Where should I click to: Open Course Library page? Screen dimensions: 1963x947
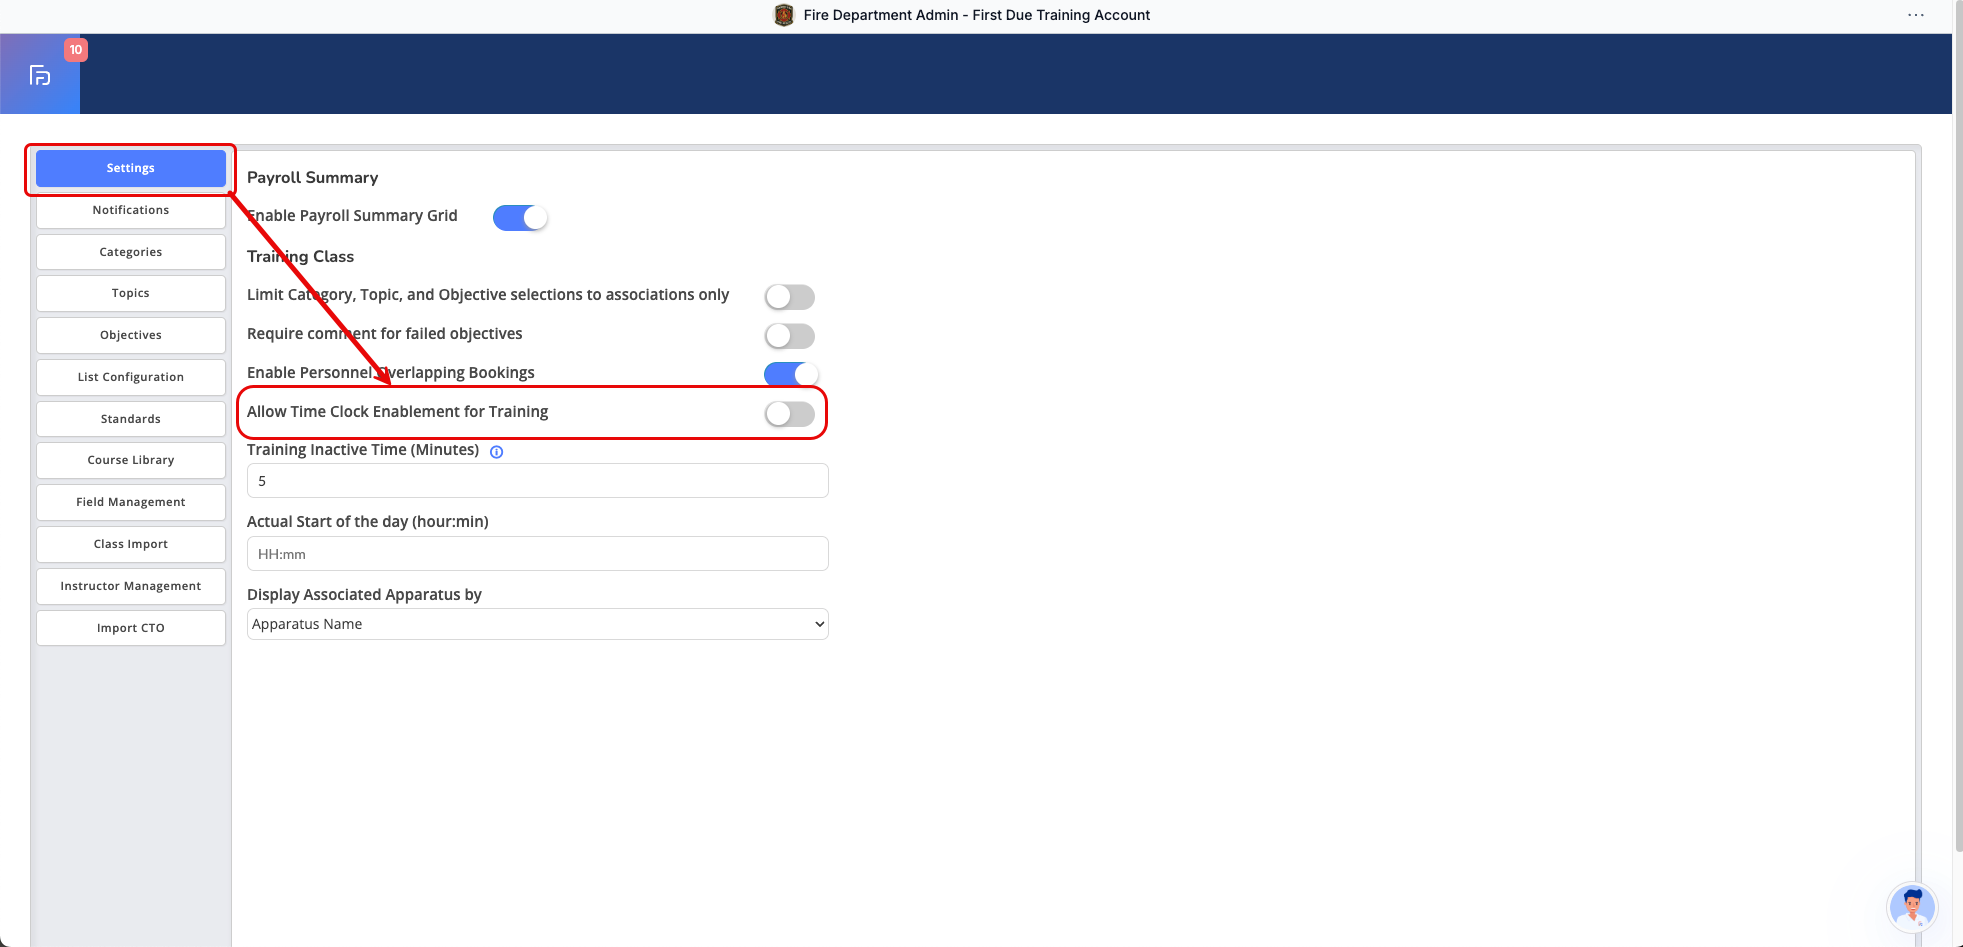tap(131, 460)
